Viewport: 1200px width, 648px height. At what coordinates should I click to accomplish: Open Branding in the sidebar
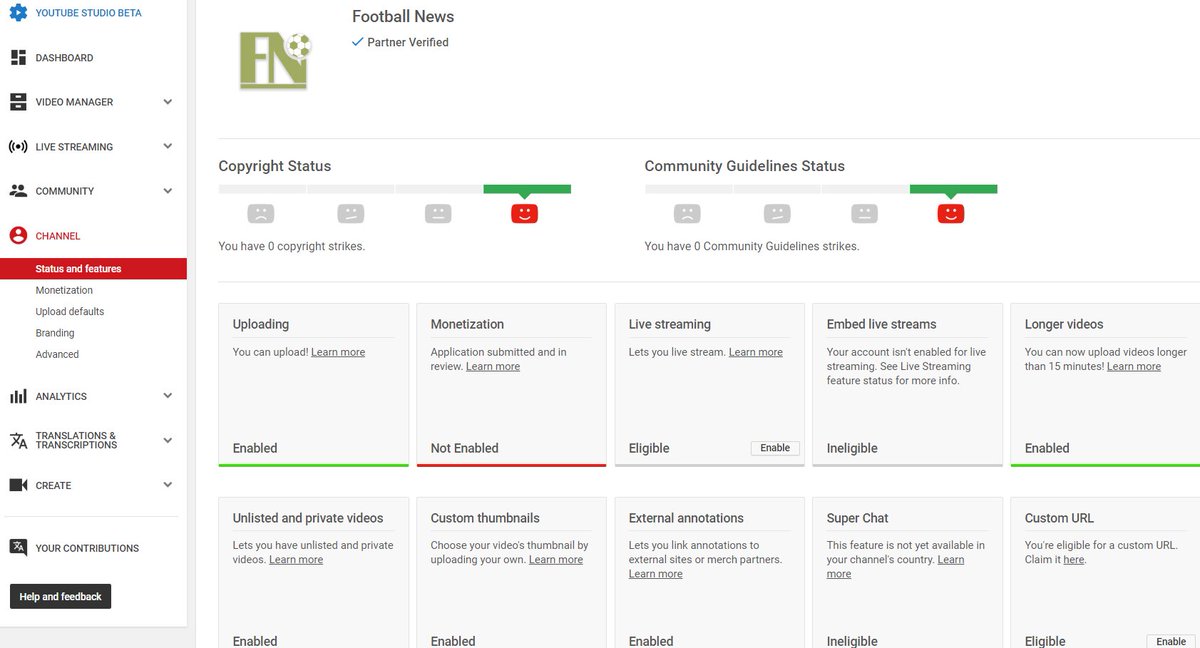[55, 333]
